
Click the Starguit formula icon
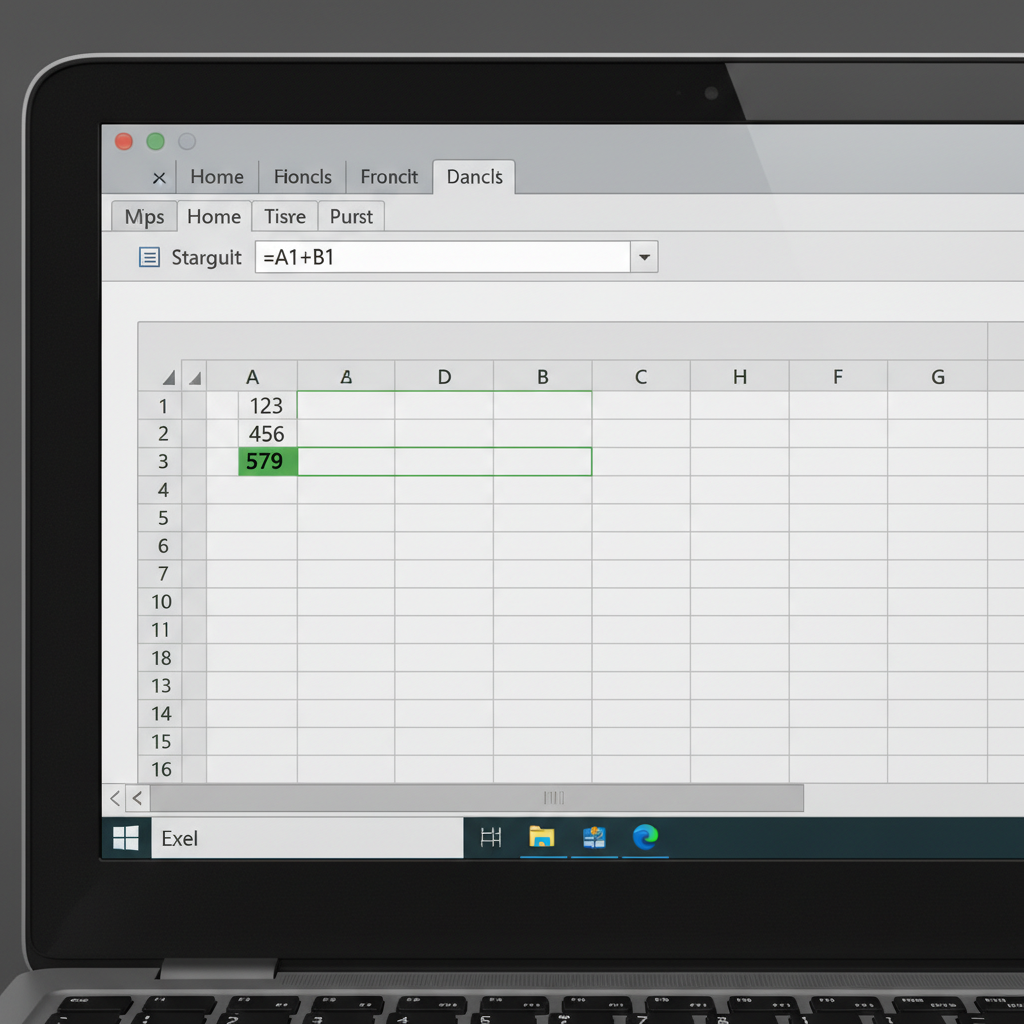coord(148,257)
